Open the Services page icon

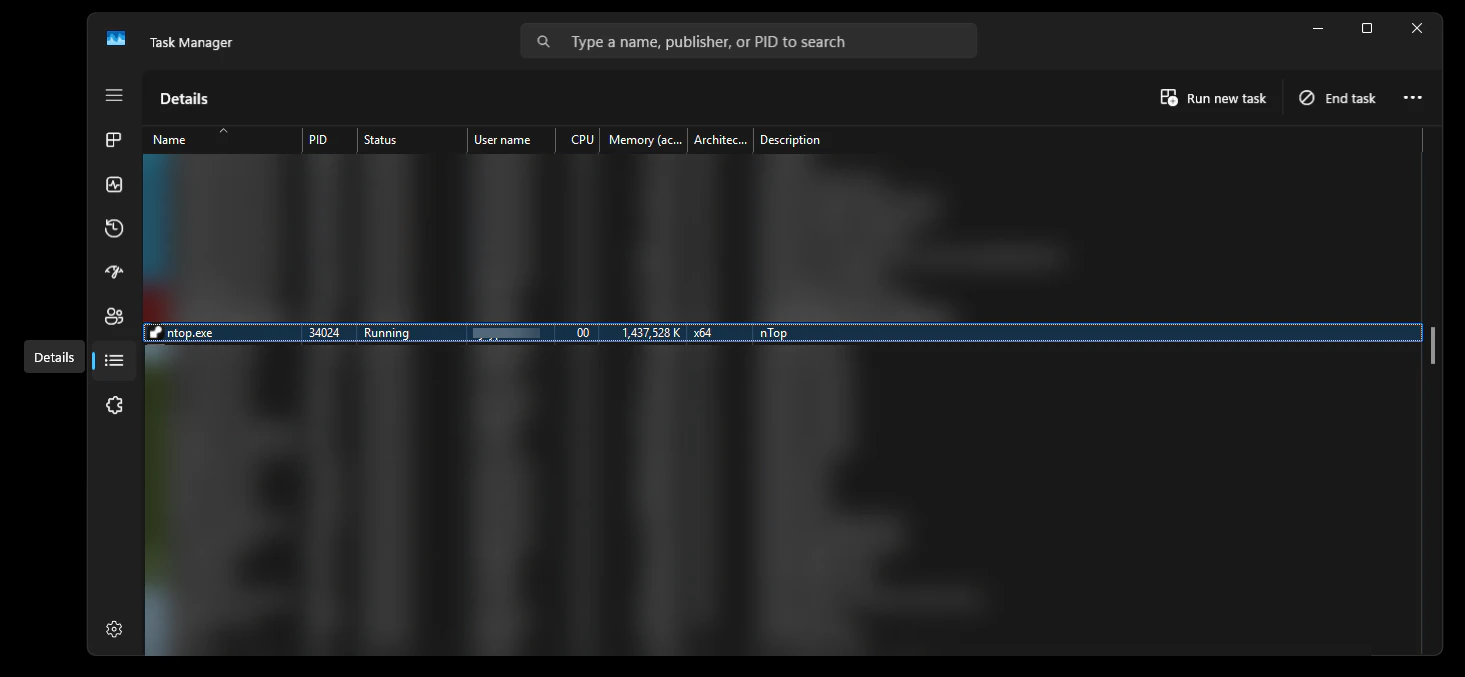[114, 405]
